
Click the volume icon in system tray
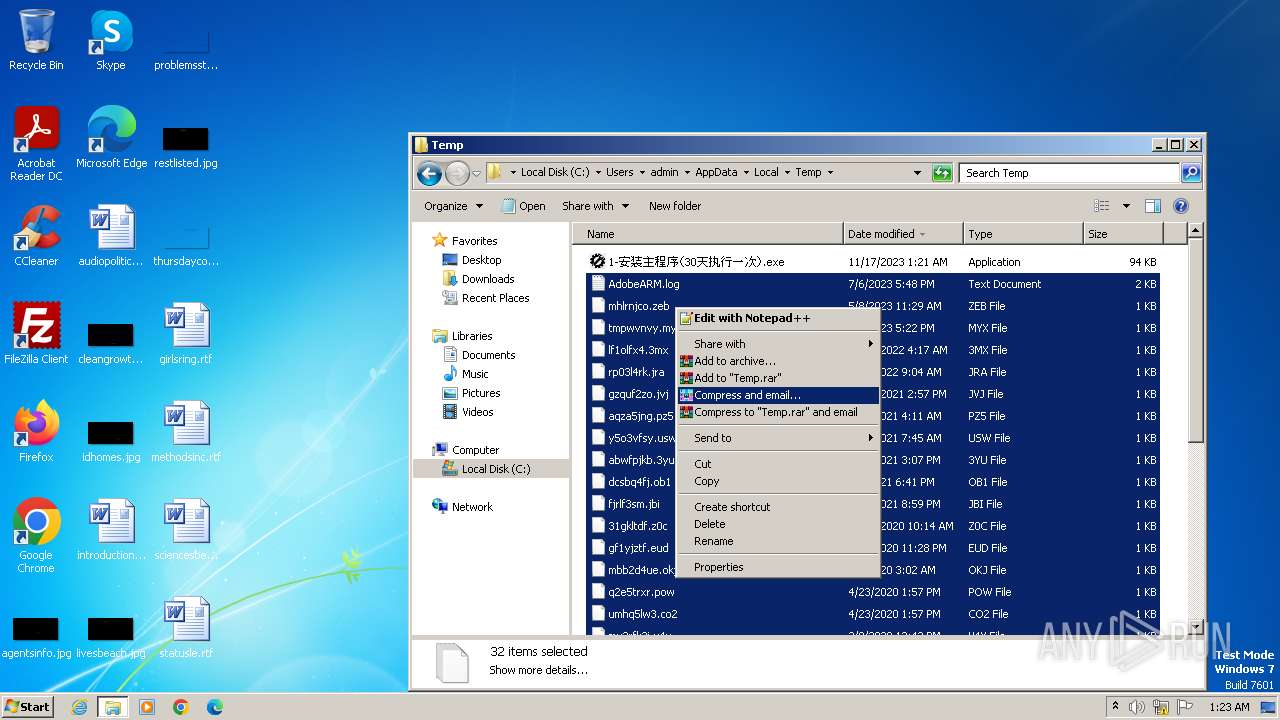pos(1137,707)
